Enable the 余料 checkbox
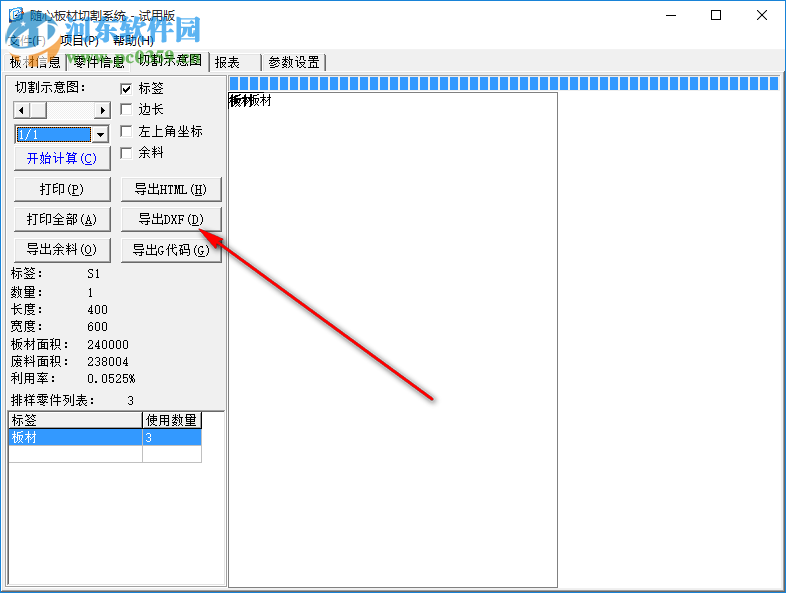This screenshot has width=786, height=593. pyautogui.click(x=126, y=153)
